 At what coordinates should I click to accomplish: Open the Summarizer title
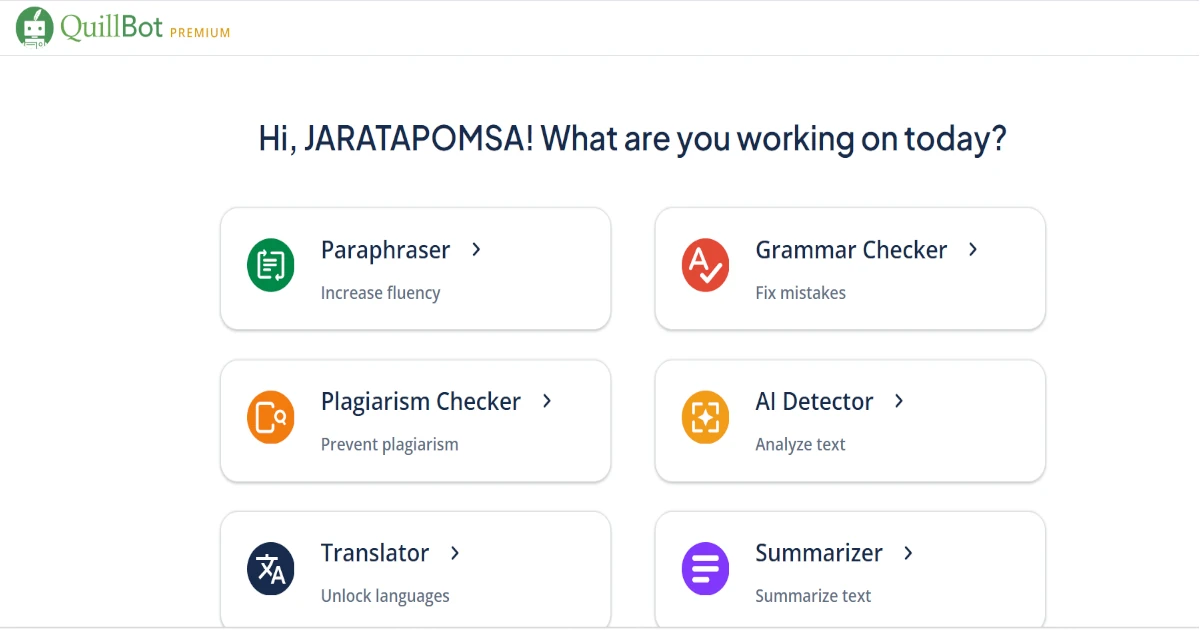(819, 553)
